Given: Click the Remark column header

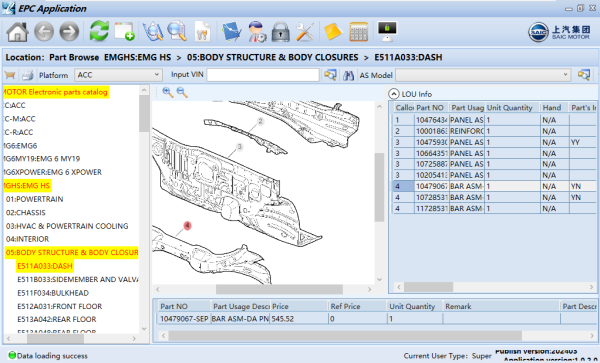Looking at the screenshot, I should click(501, 306).
